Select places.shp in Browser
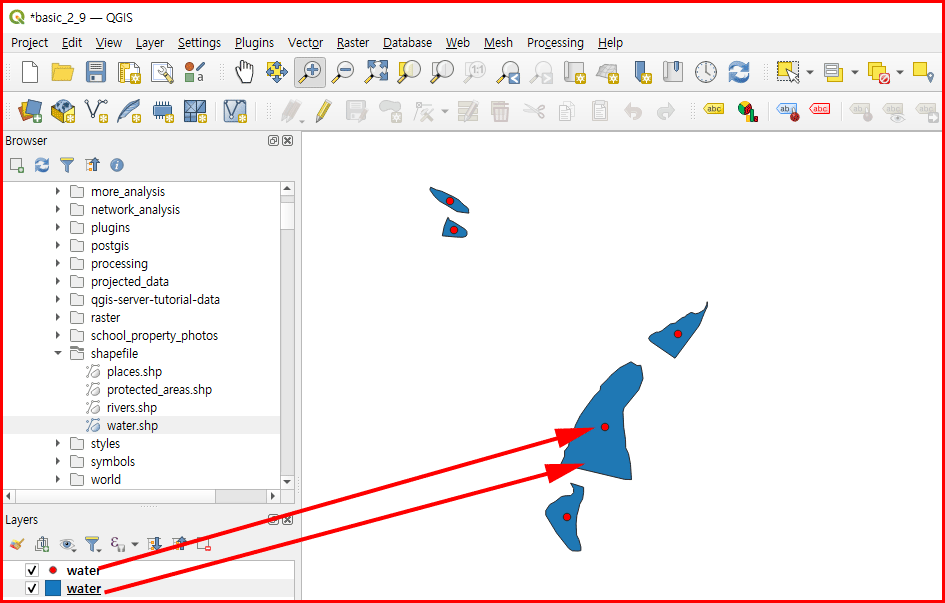This screenshot has height=603, width=945. point(134,372)
